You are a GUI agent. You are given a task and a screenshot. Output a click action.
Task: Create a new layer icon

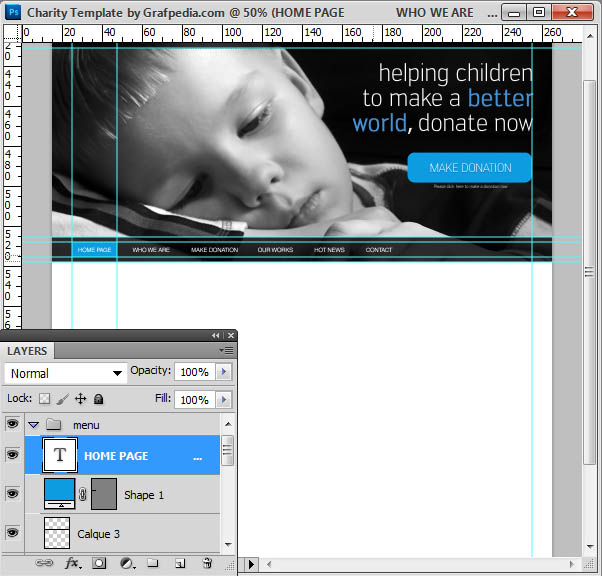coord(180,563)
